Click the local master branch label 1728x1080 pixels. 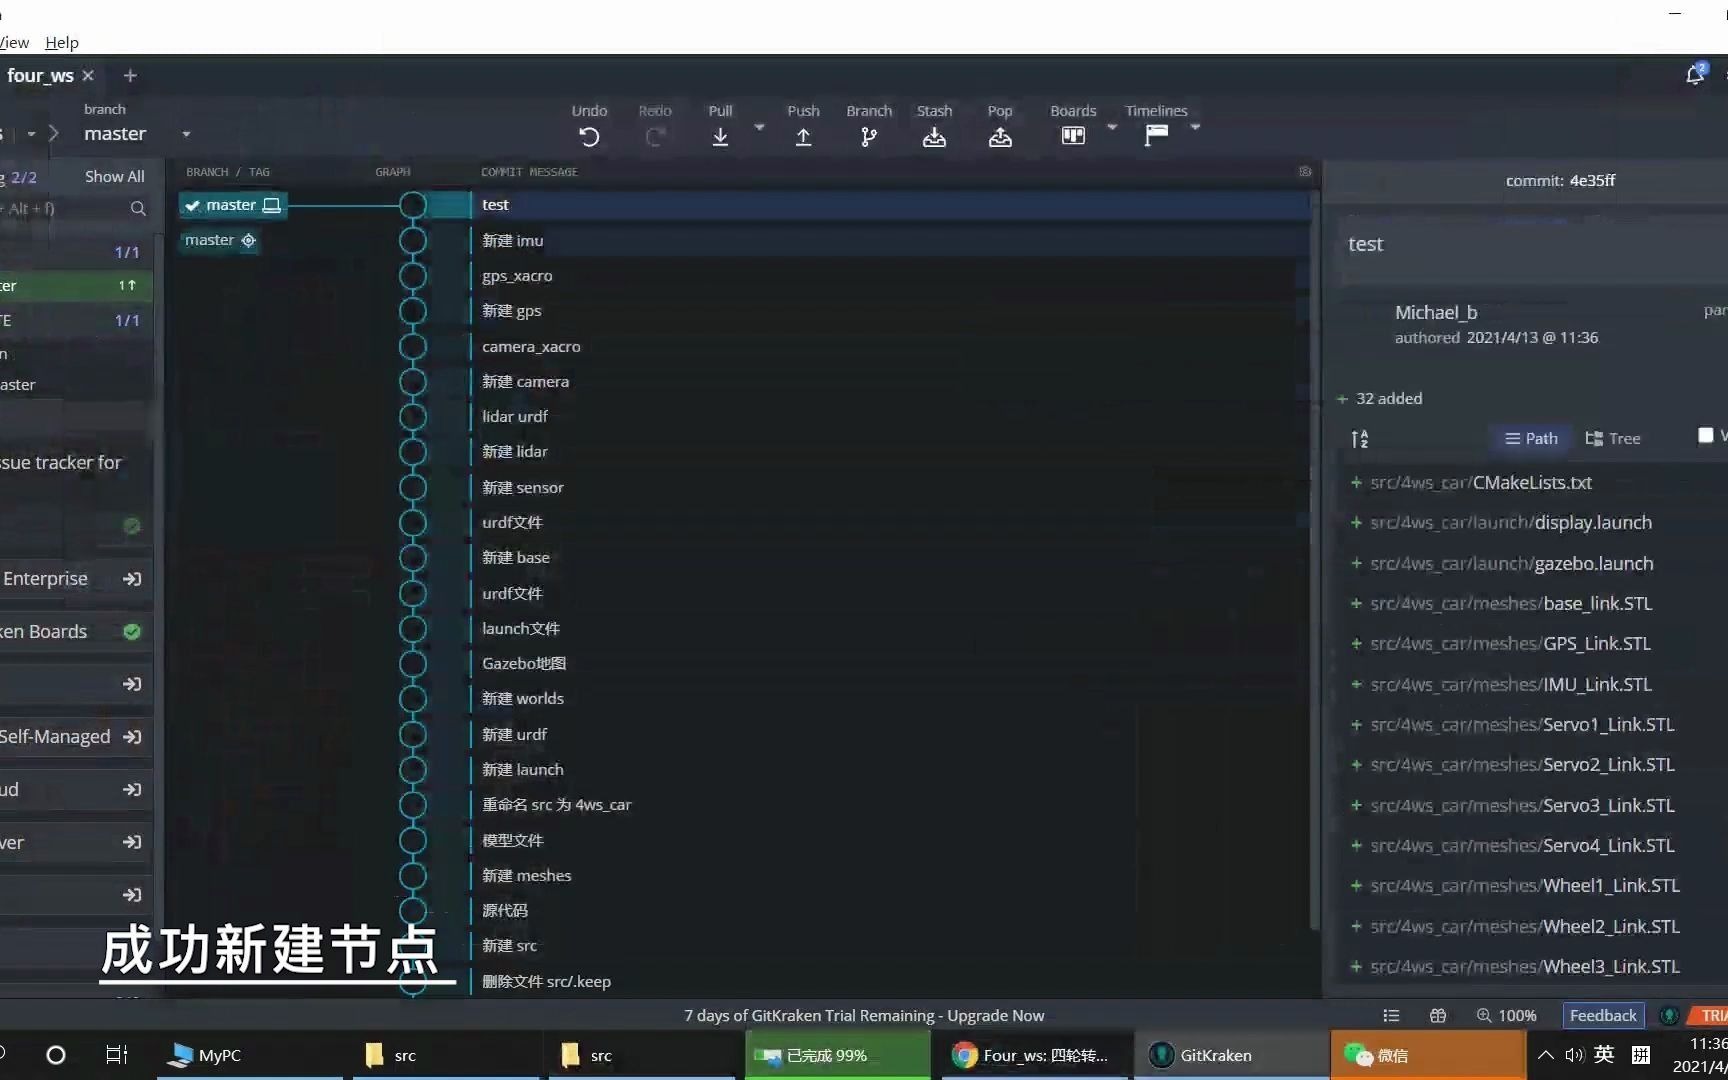tap(234, 205)
